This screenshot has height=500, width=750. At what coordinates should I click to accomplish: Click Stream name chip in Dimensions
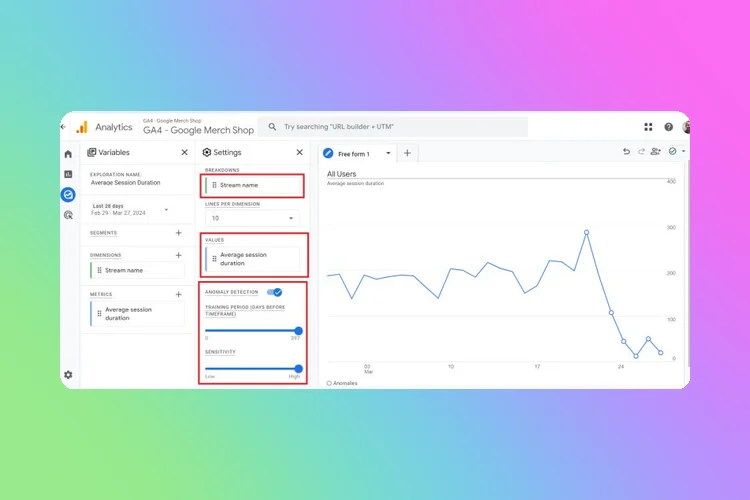click(137, 270)
